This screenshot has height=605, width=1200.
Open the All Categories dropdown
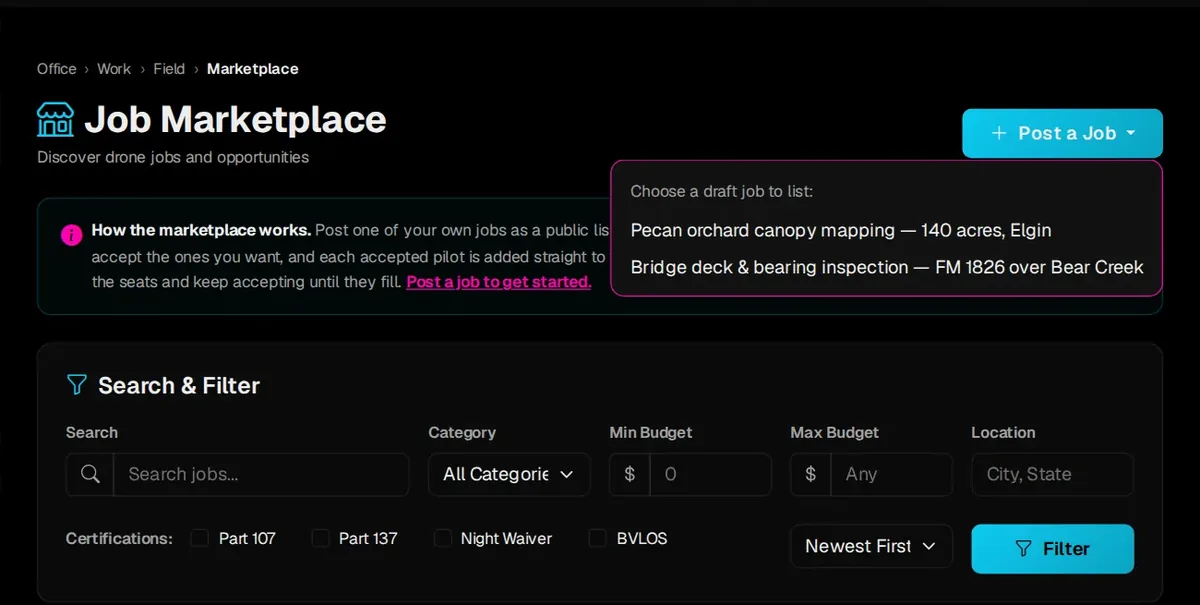click(509, 474)
